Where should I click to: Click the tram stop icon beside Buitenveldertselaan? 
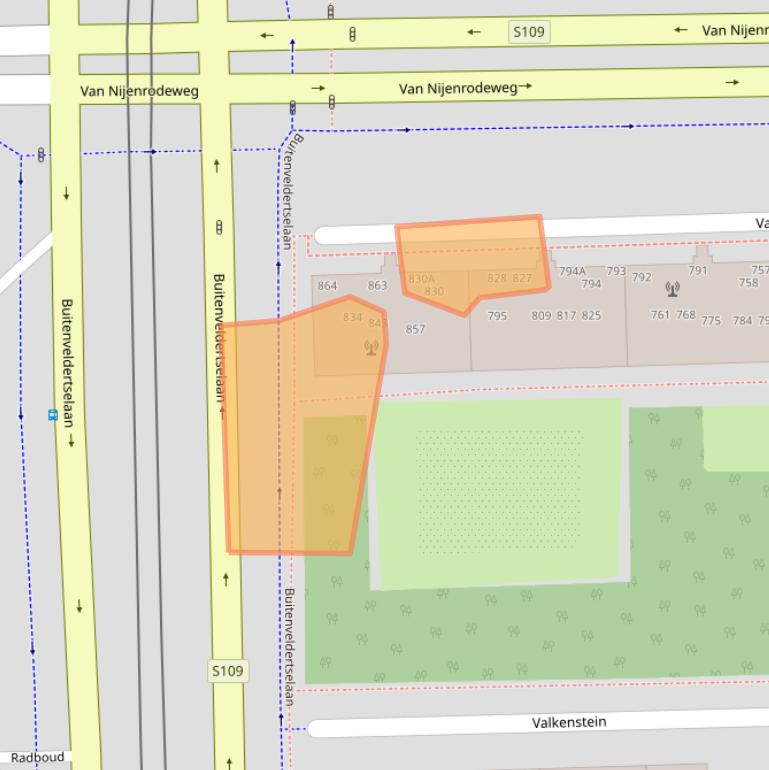(x=52, y=414)
